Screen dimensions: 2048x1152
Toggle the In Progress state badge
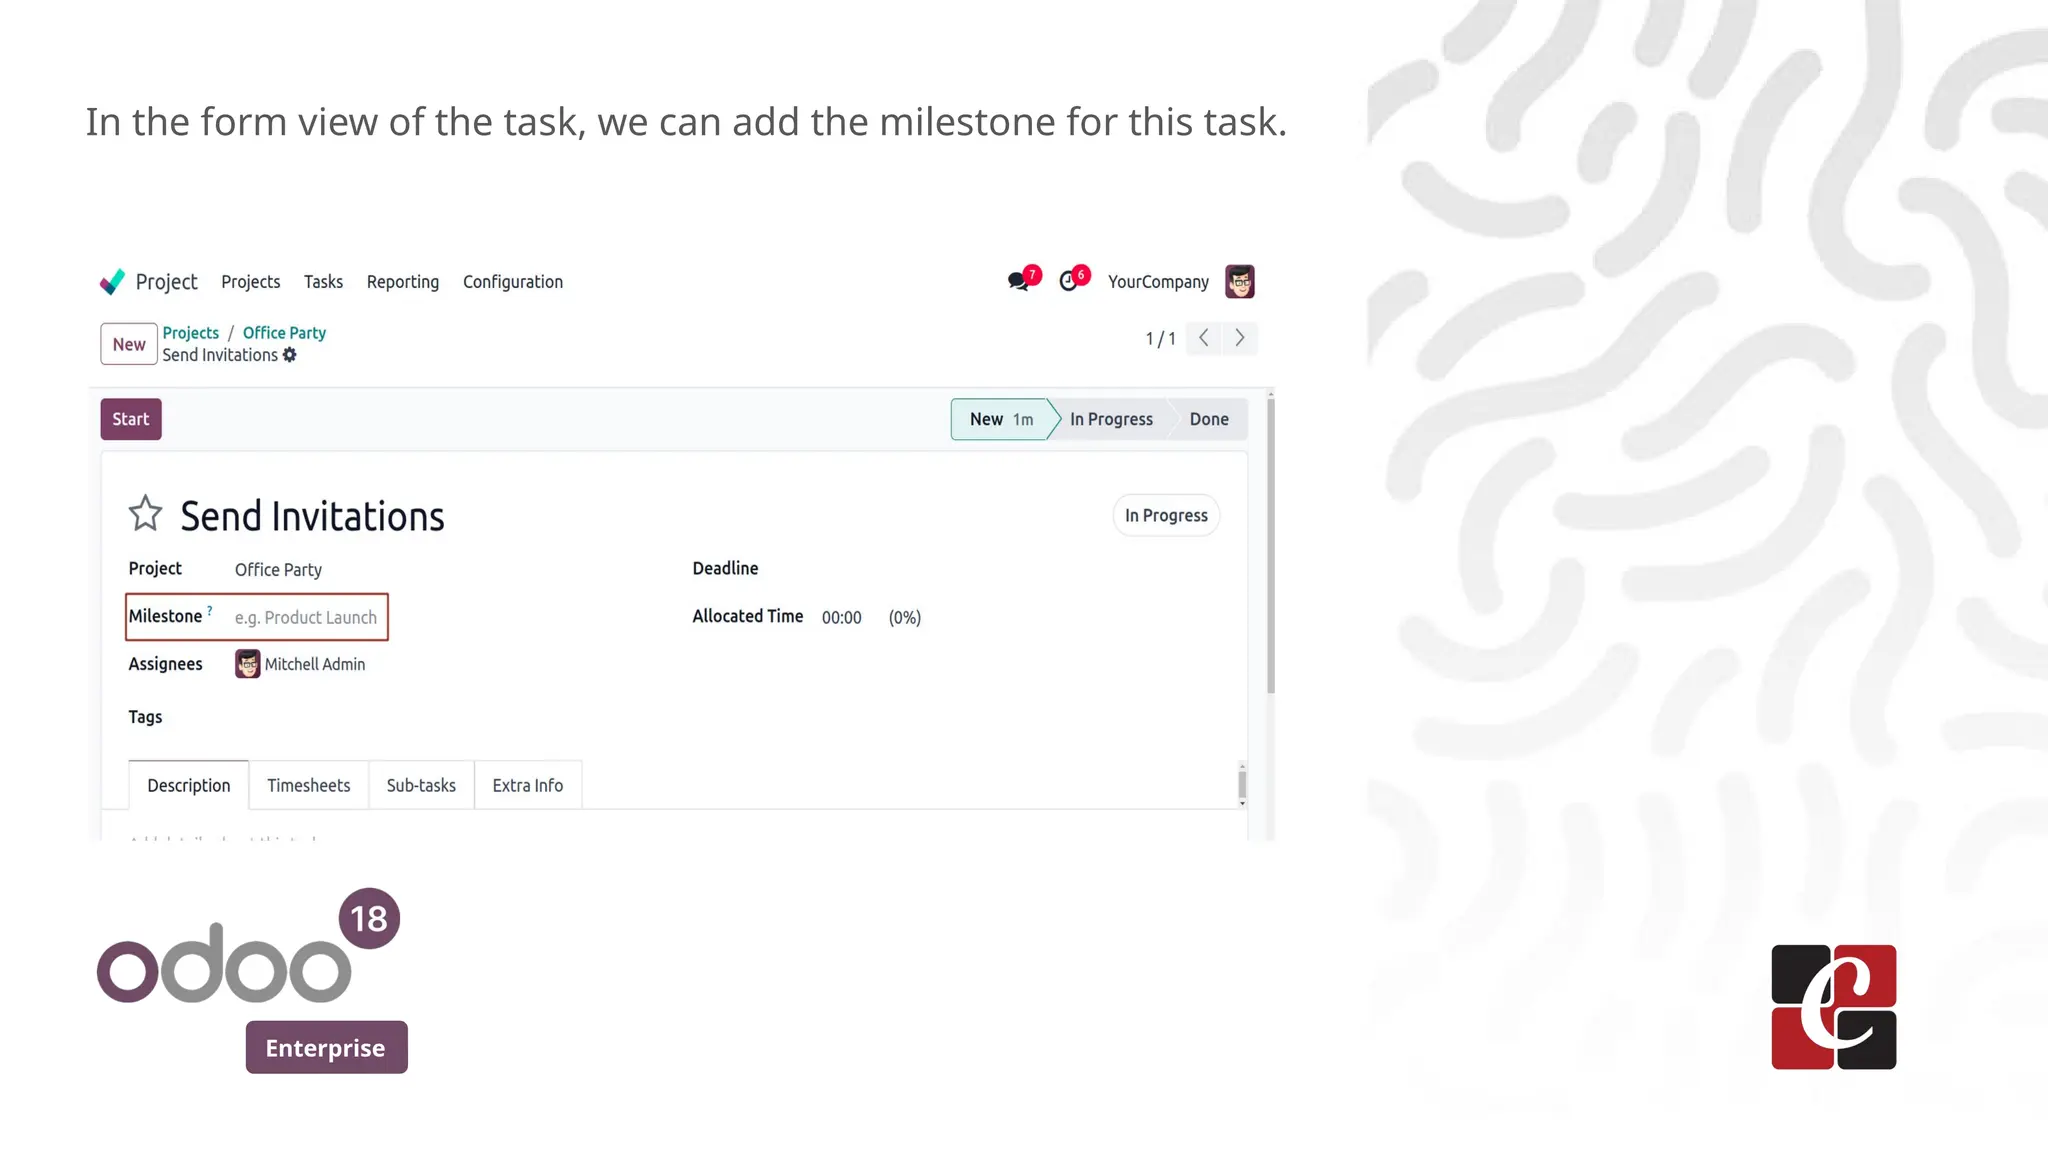coord(1165,515)
